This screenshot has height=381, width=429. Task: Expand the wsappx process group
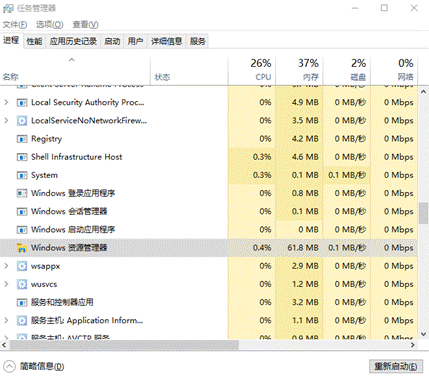pos(6,266)
